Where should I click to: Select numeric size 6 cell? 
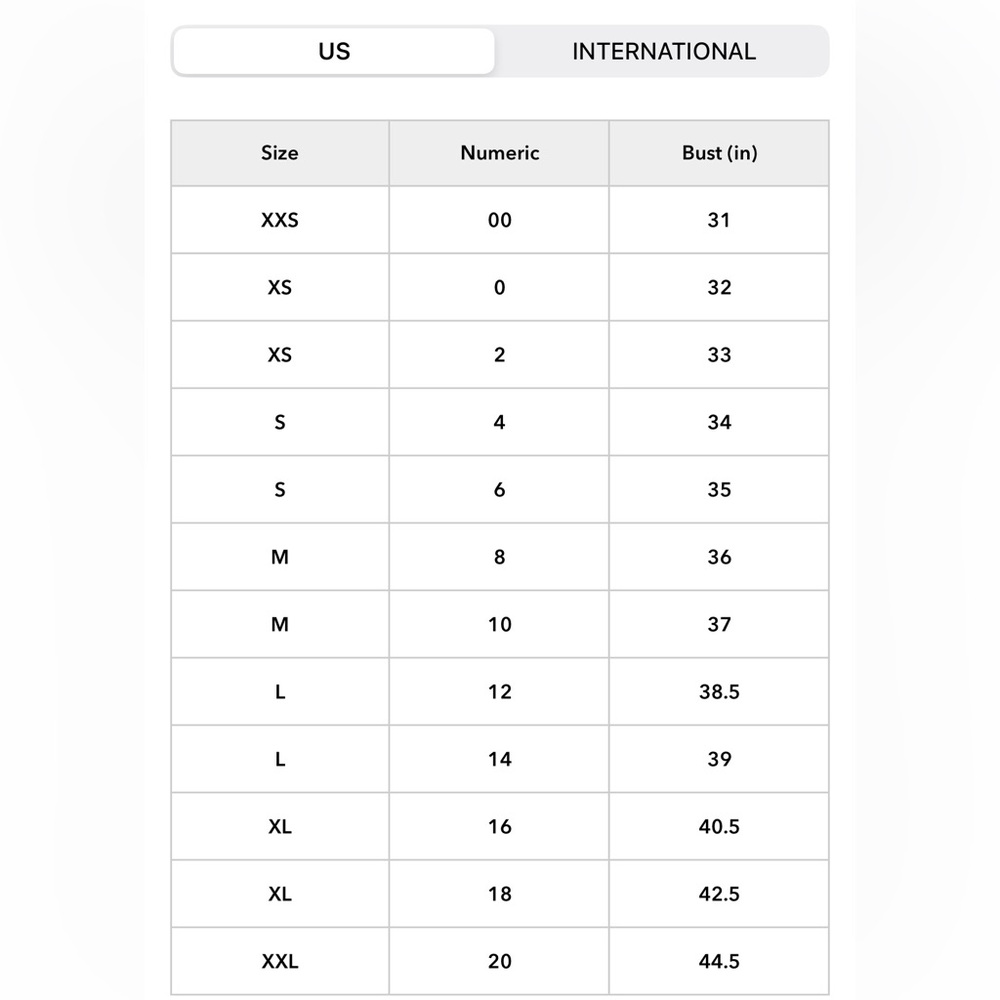[x=499, y=489]
